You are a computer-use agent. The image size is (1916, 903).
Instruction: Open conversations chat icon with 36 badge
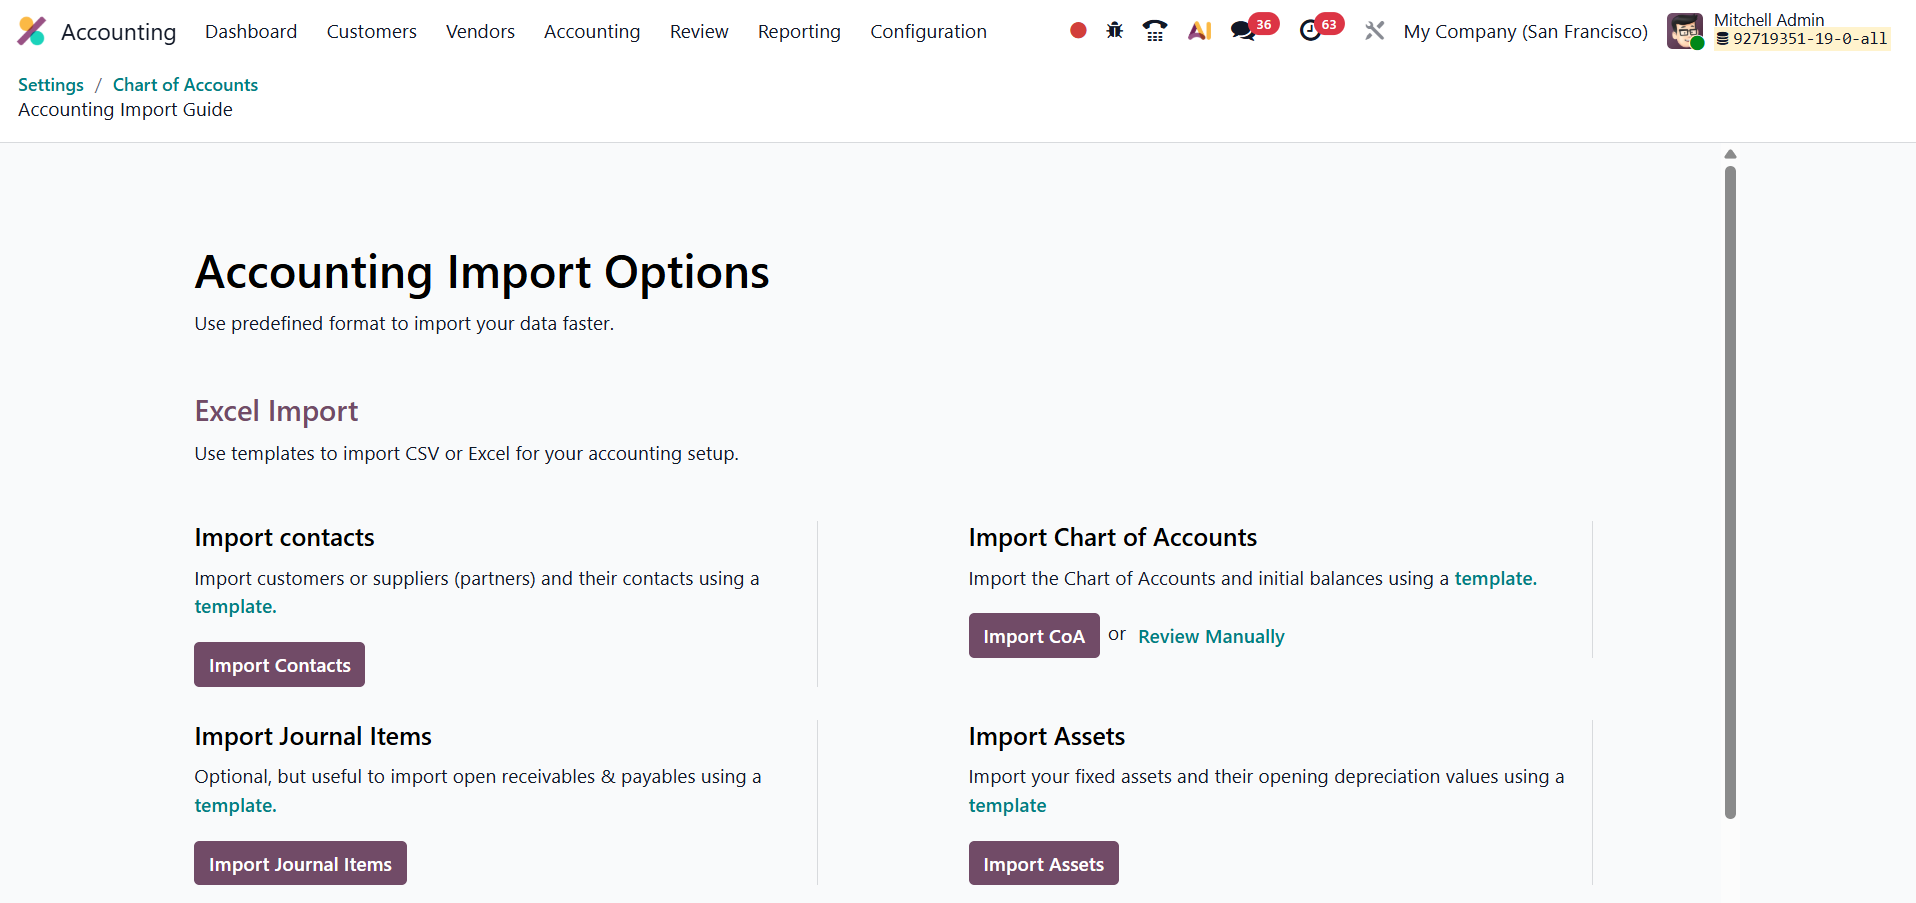pos(1243,31)
